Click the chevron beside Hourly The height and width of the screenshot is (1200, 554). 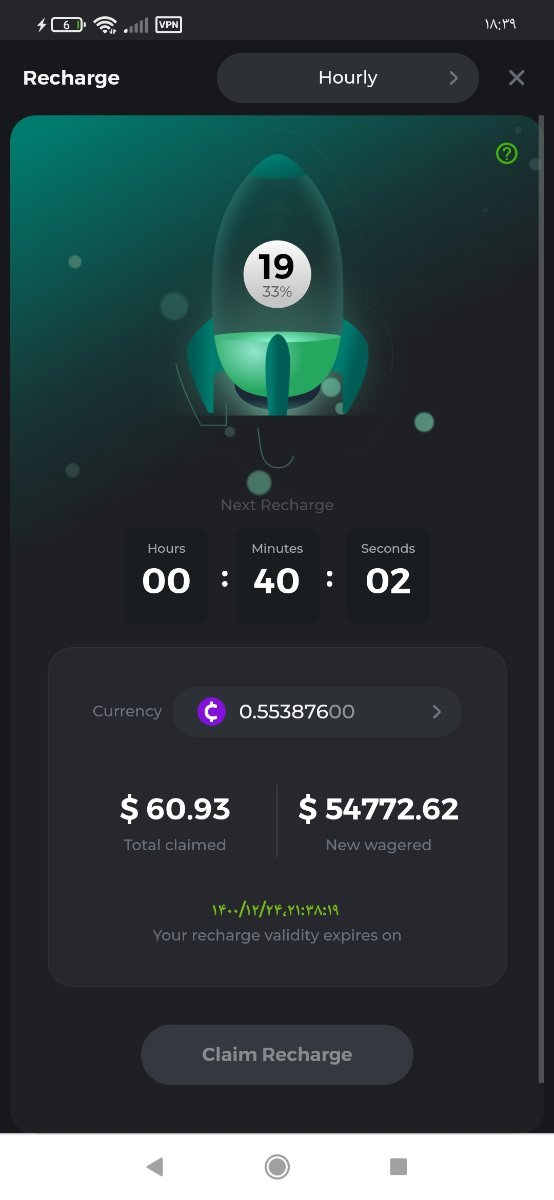coord(454,78)
